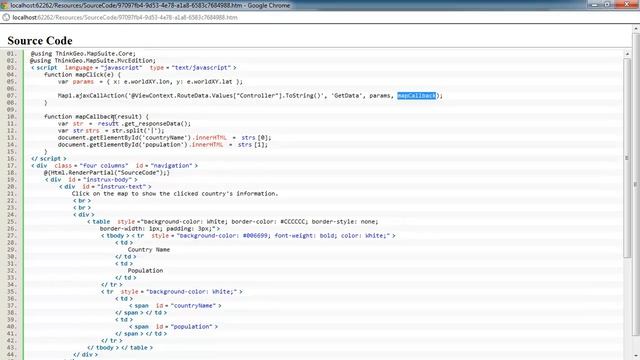Click "Click on the map to show" sentence
The height and width of the screenshot is (360, 640).
[x=175, y=193]
